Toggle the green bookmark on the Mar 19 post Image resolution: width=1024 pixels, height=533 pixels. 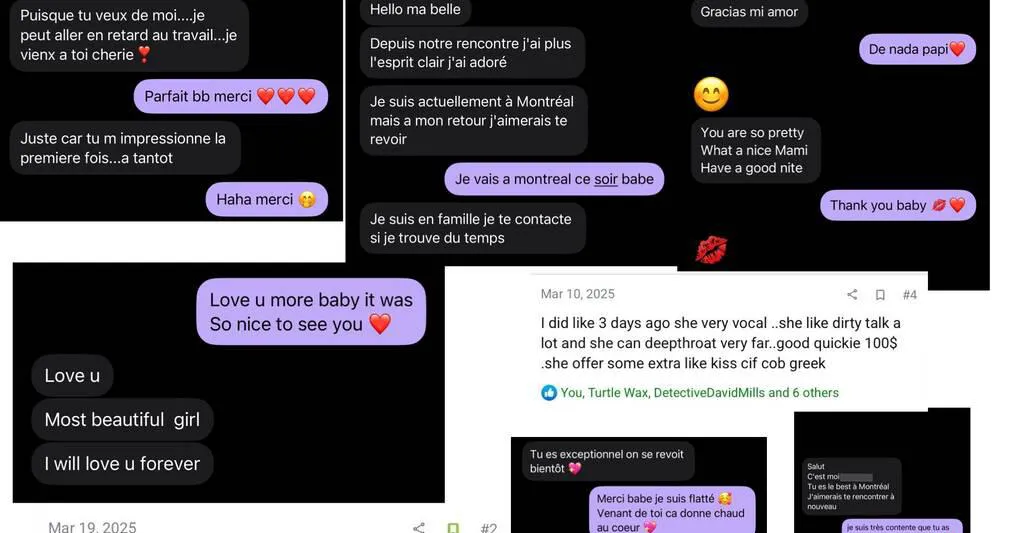pos(453,528)
